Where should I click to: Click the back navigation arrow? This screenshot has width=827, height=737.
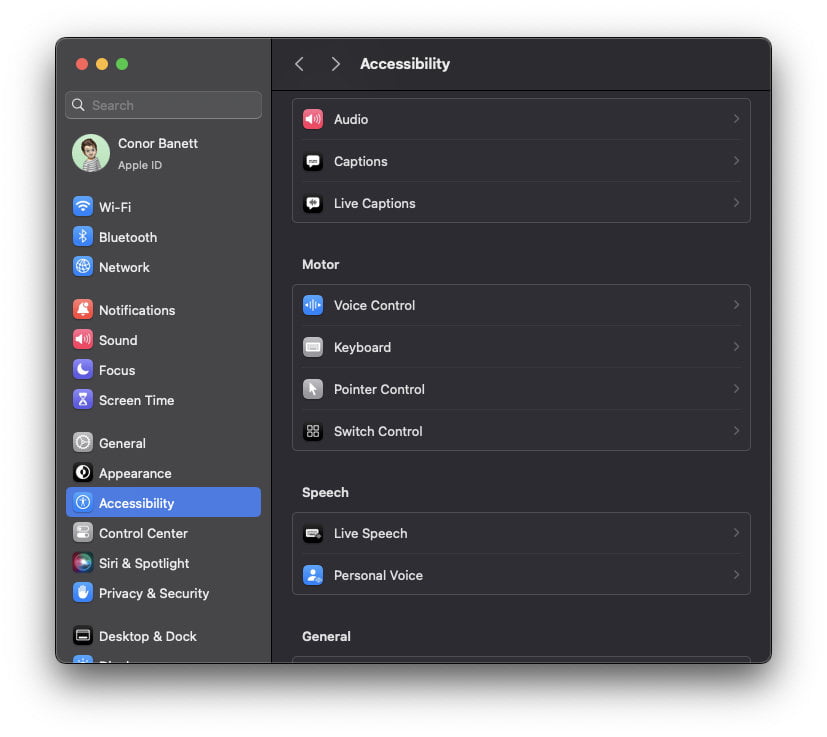click(299, 63)
